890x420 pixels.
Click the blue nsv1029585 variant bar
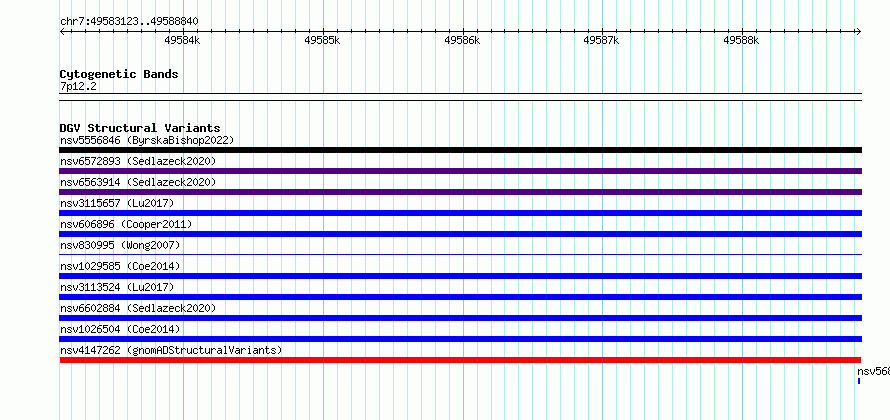(460, 276)
